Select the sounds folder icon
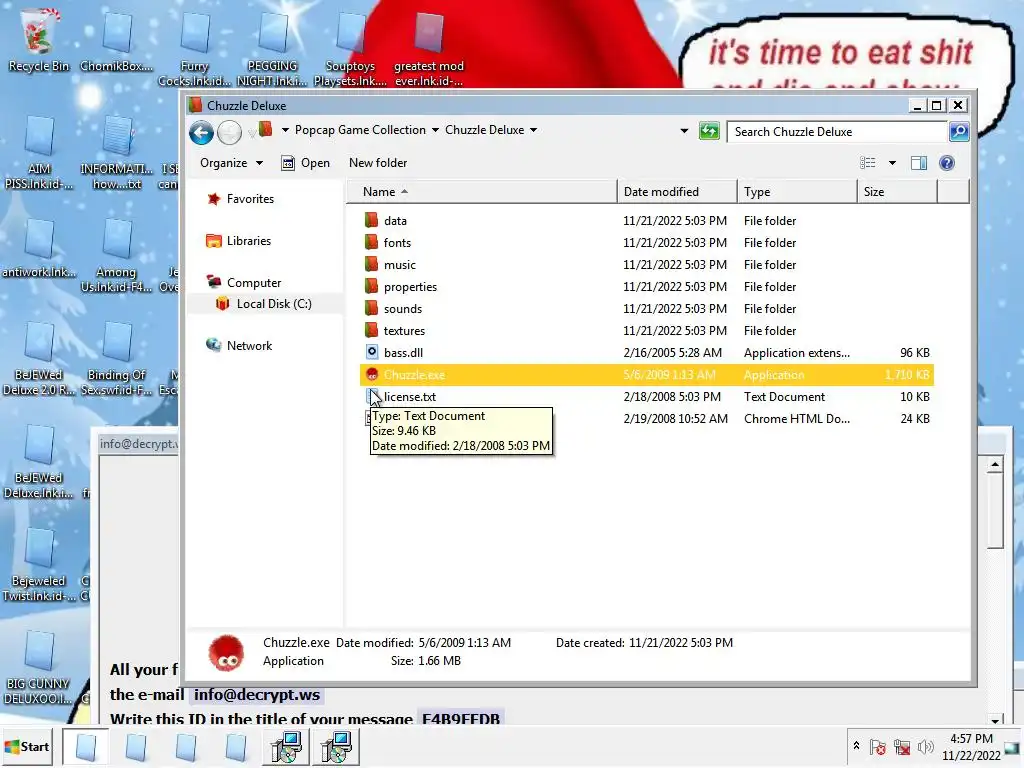The width and height of the screenshot is (1024, 768). (x=372, y=308)
